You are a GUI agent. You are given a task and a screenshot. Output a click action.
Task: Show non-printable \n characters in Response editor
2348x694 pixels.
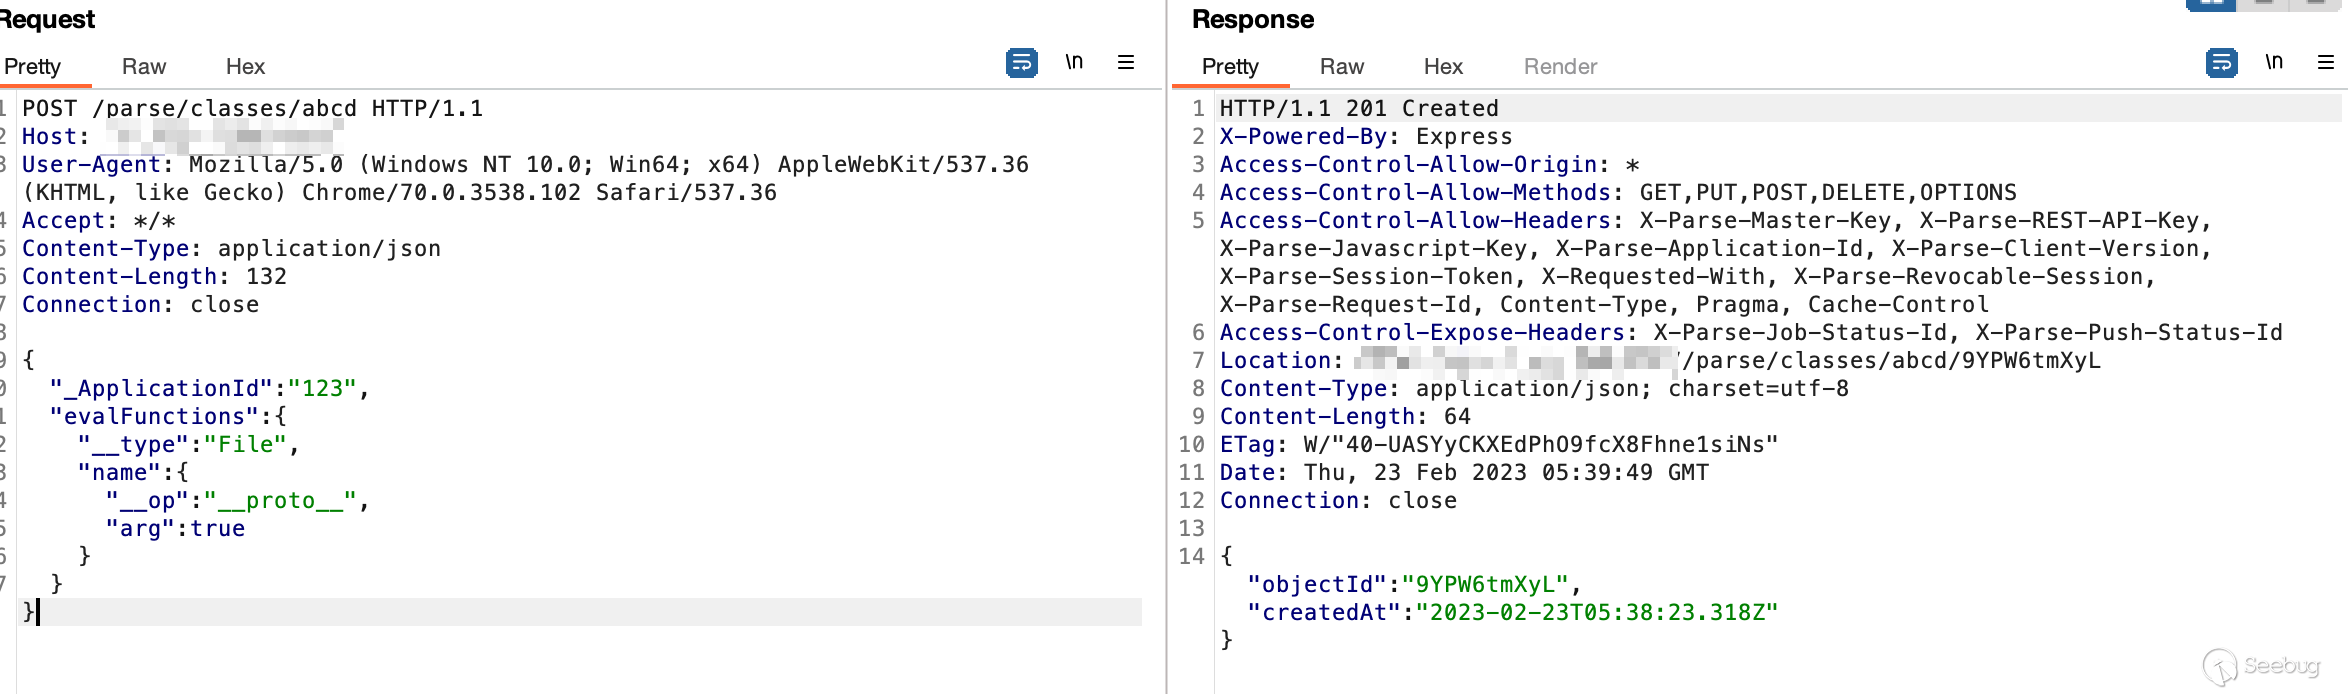click(2274, 62)
